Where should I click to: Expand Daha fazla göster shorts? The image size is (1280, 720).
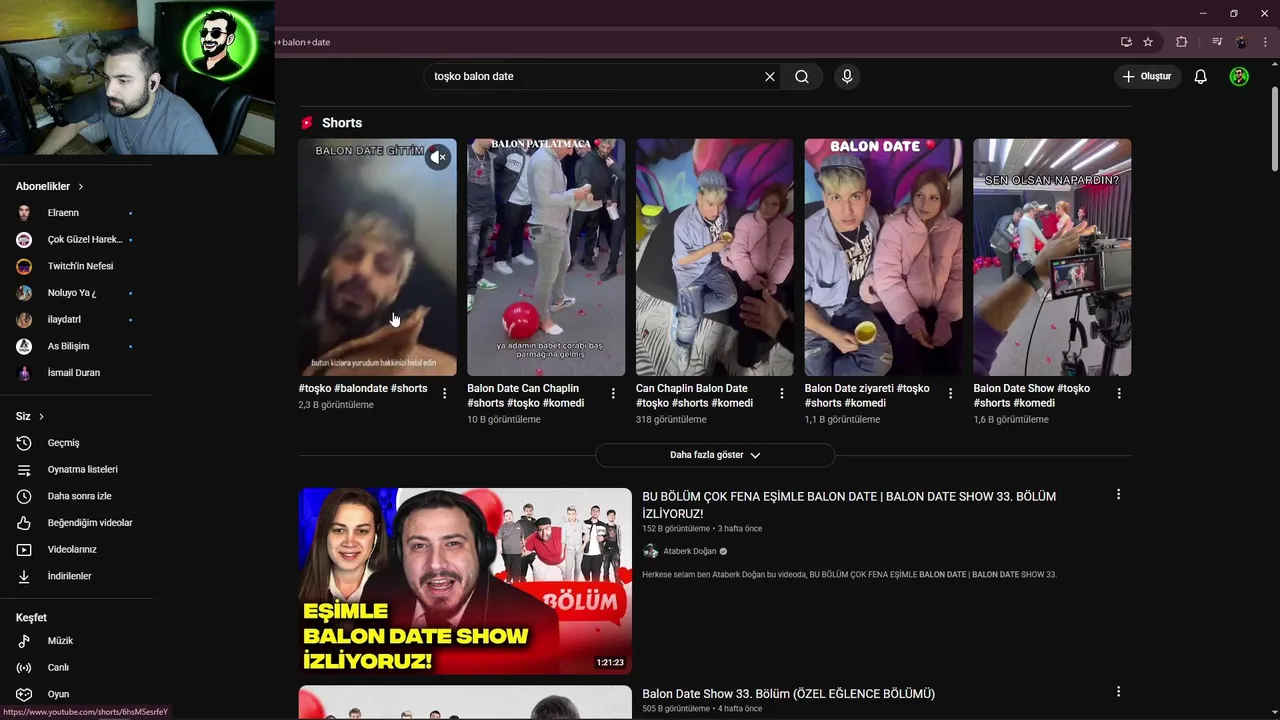pyautogui.click(x=715, y=455)
